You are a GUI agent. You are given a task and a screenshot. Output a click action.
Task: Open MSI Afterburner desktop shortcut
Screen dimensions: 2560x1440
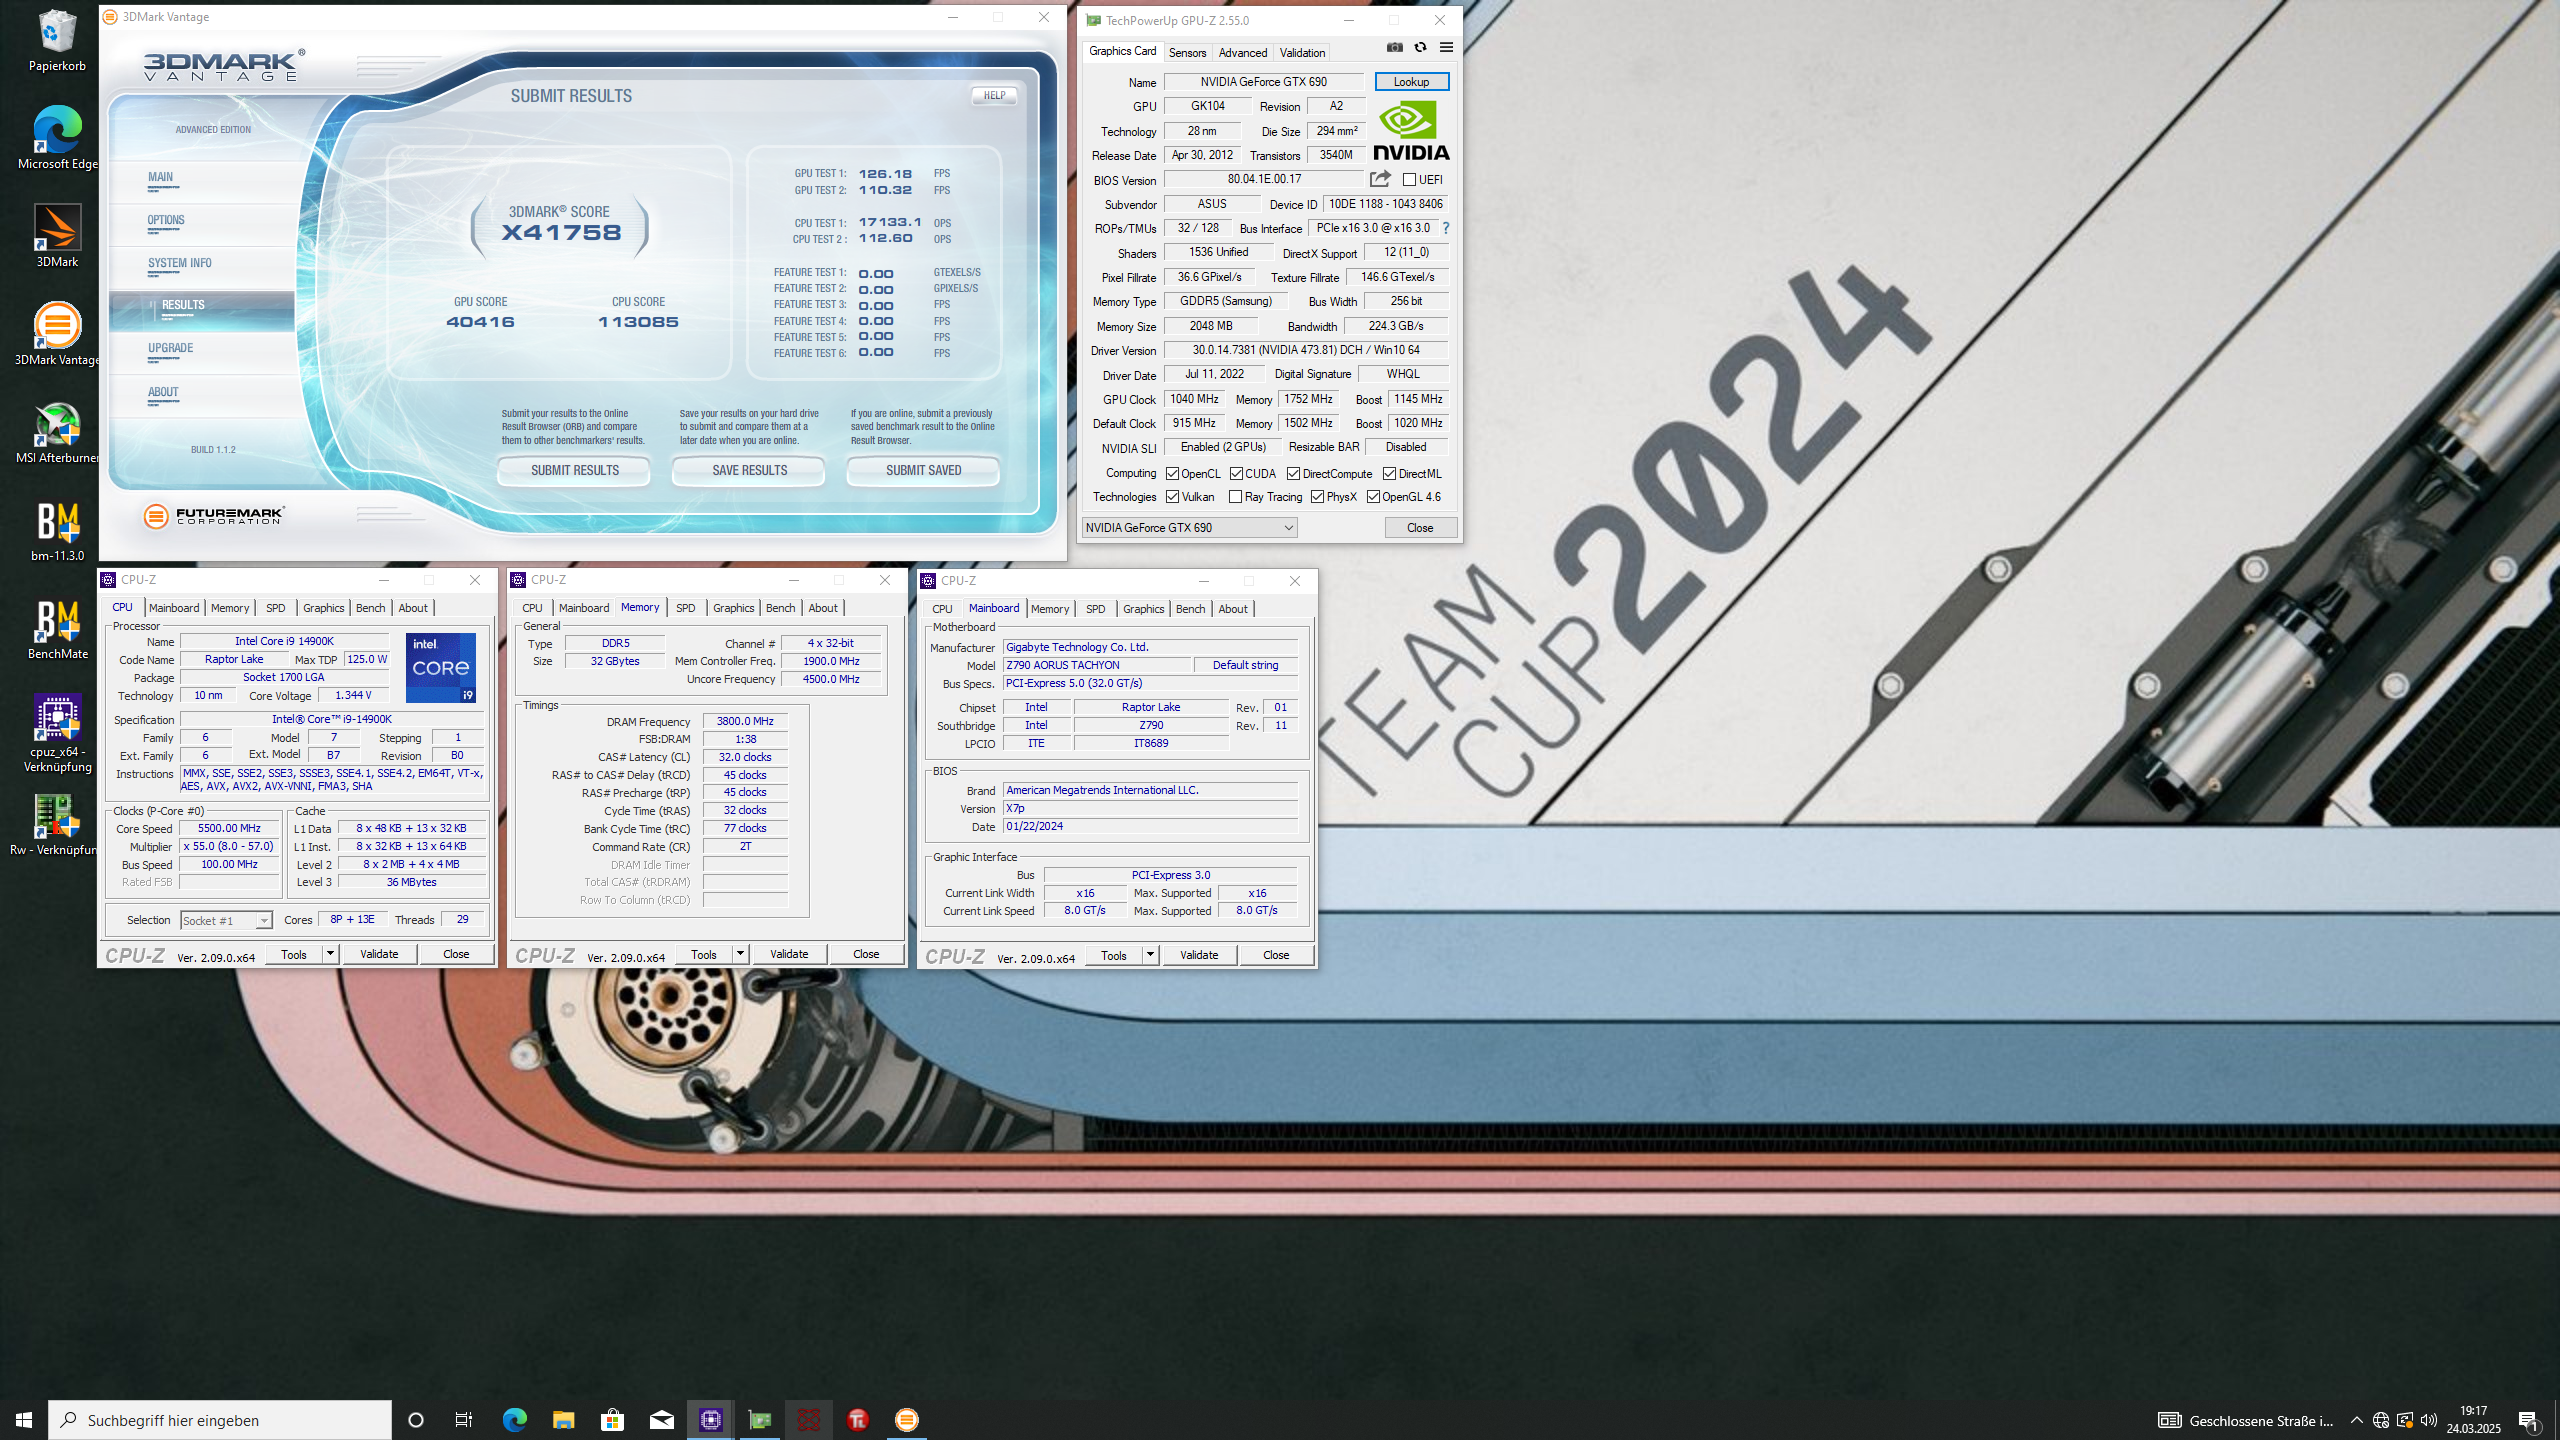(57, 432)
